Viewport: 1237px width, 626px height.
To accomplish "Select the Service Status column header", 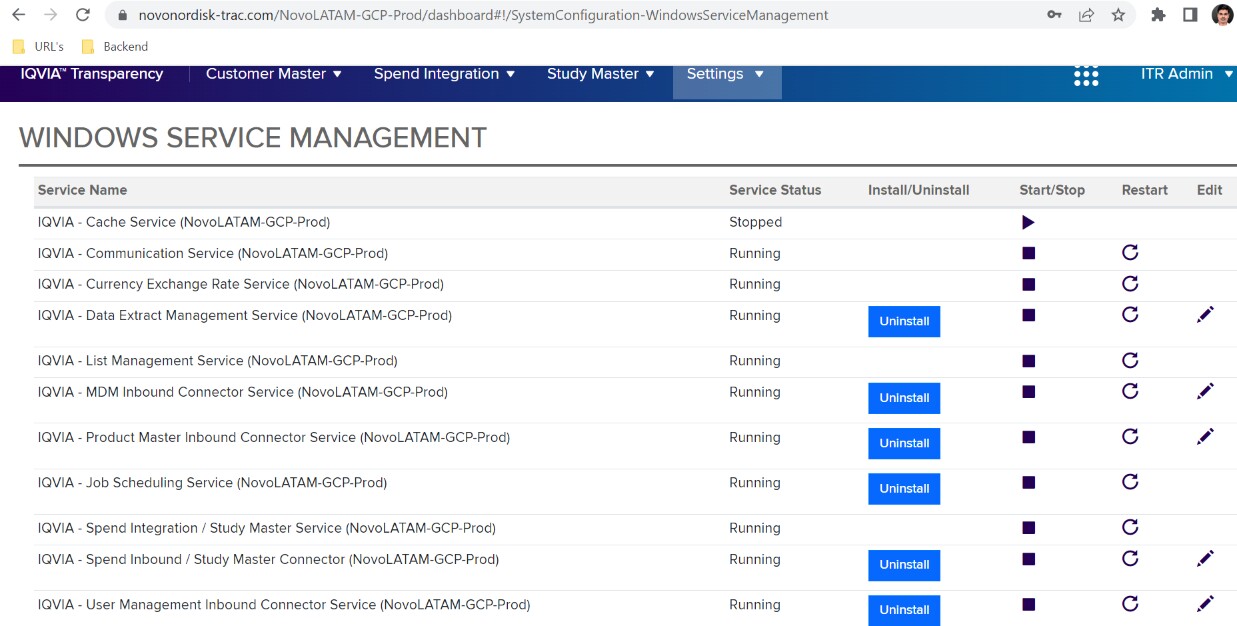I will point(775,190).
